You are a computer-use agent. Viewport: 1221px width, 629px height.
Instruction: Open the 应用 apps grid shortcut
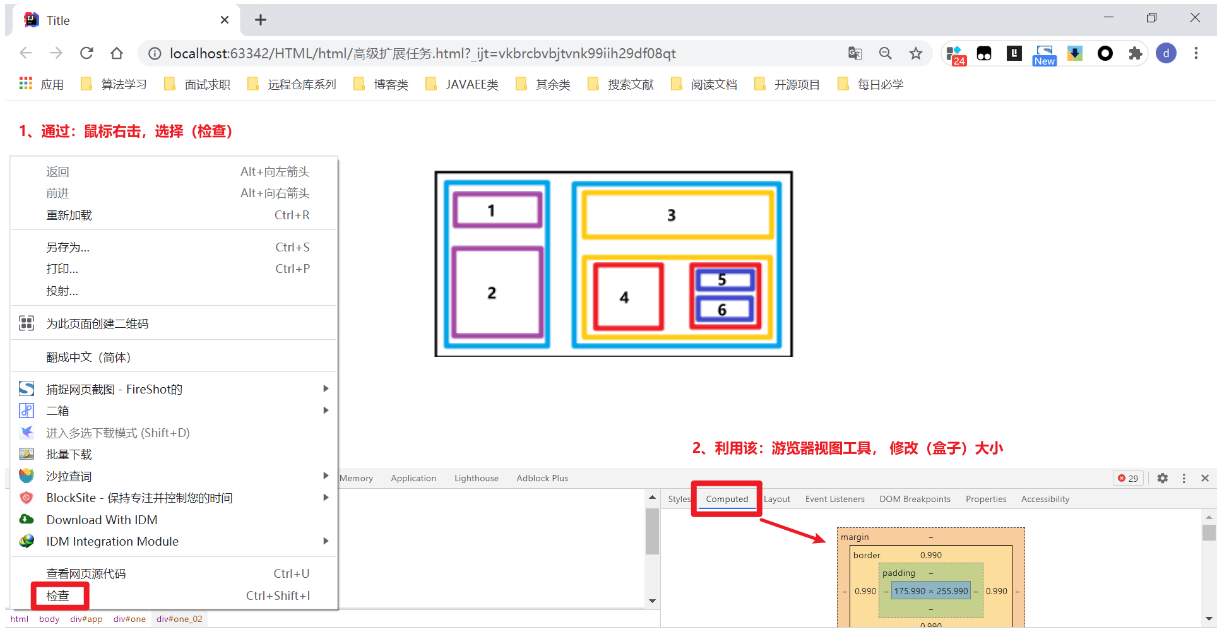(x=41, y=84)
